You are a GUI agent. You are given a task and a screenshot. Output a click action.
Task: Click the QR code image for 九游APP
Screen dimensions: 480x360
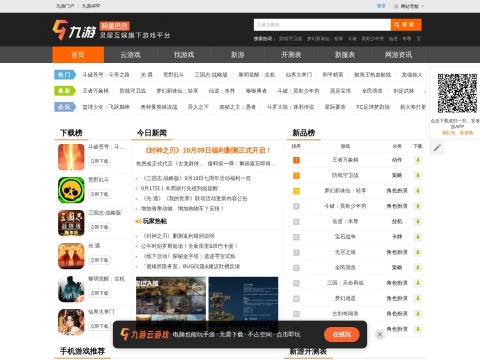pos(457,93)
